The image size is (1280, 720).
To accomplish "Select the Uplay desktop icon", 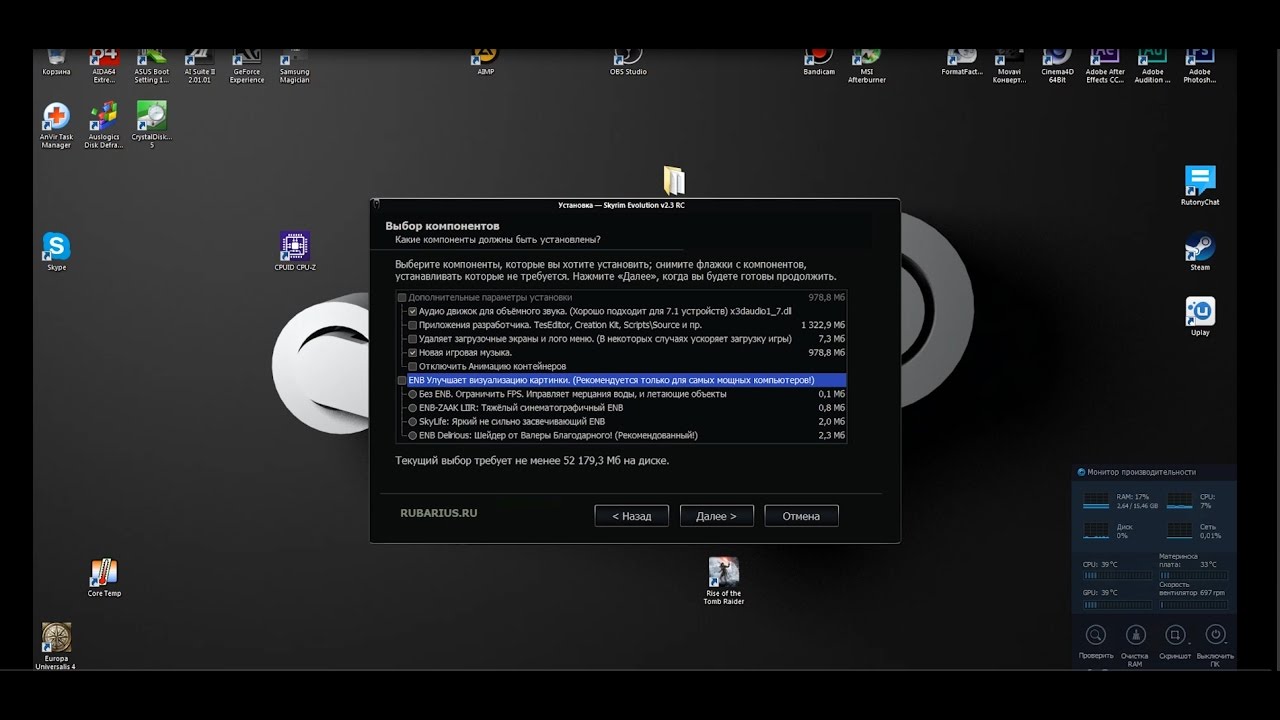I will (1200, 317).
